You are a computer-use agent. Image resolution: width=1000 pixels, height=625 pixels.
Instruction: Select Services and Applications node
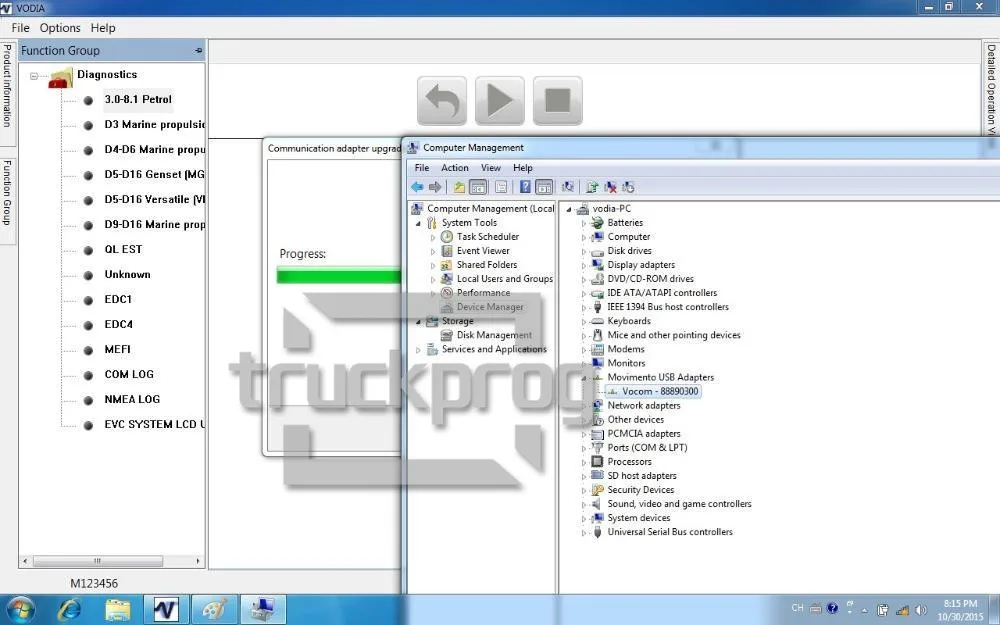[x=494, y=349]
